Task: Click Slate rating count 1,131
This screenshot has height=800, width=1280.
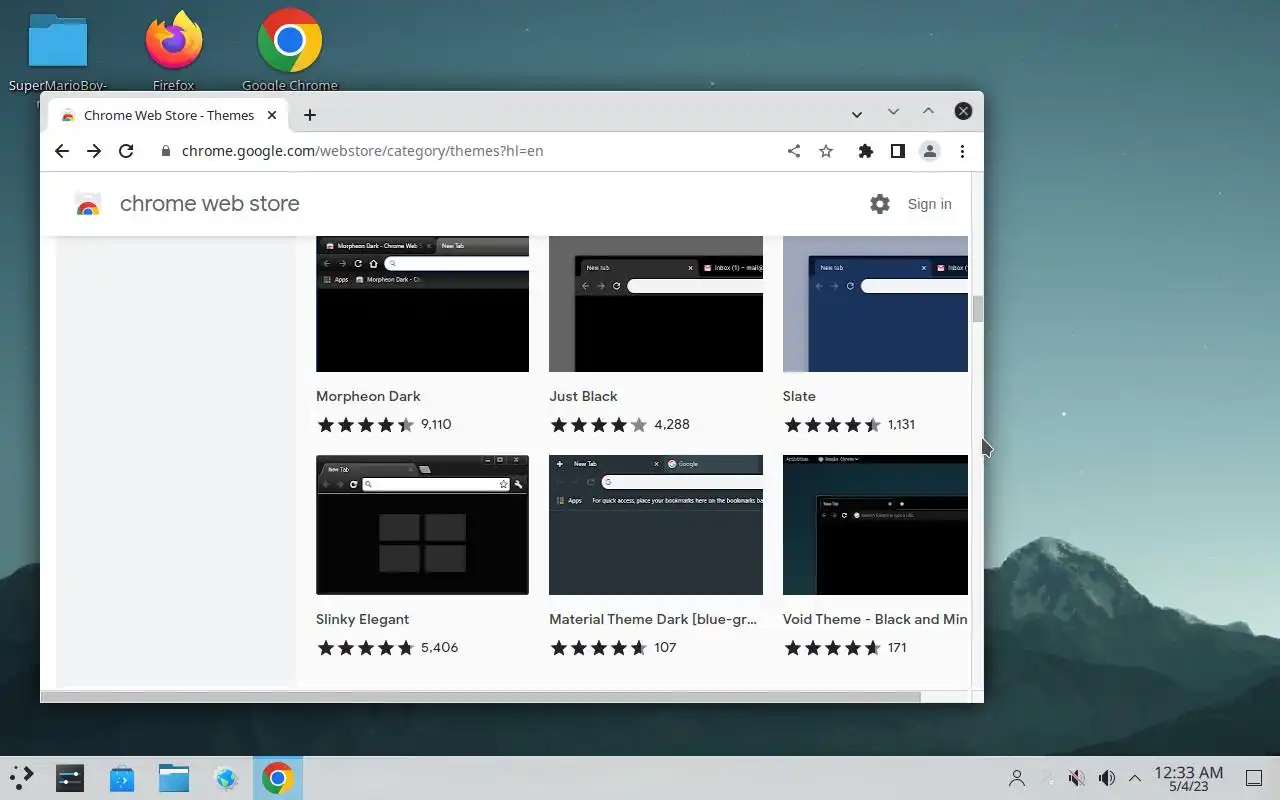Action: coord(901,424)
